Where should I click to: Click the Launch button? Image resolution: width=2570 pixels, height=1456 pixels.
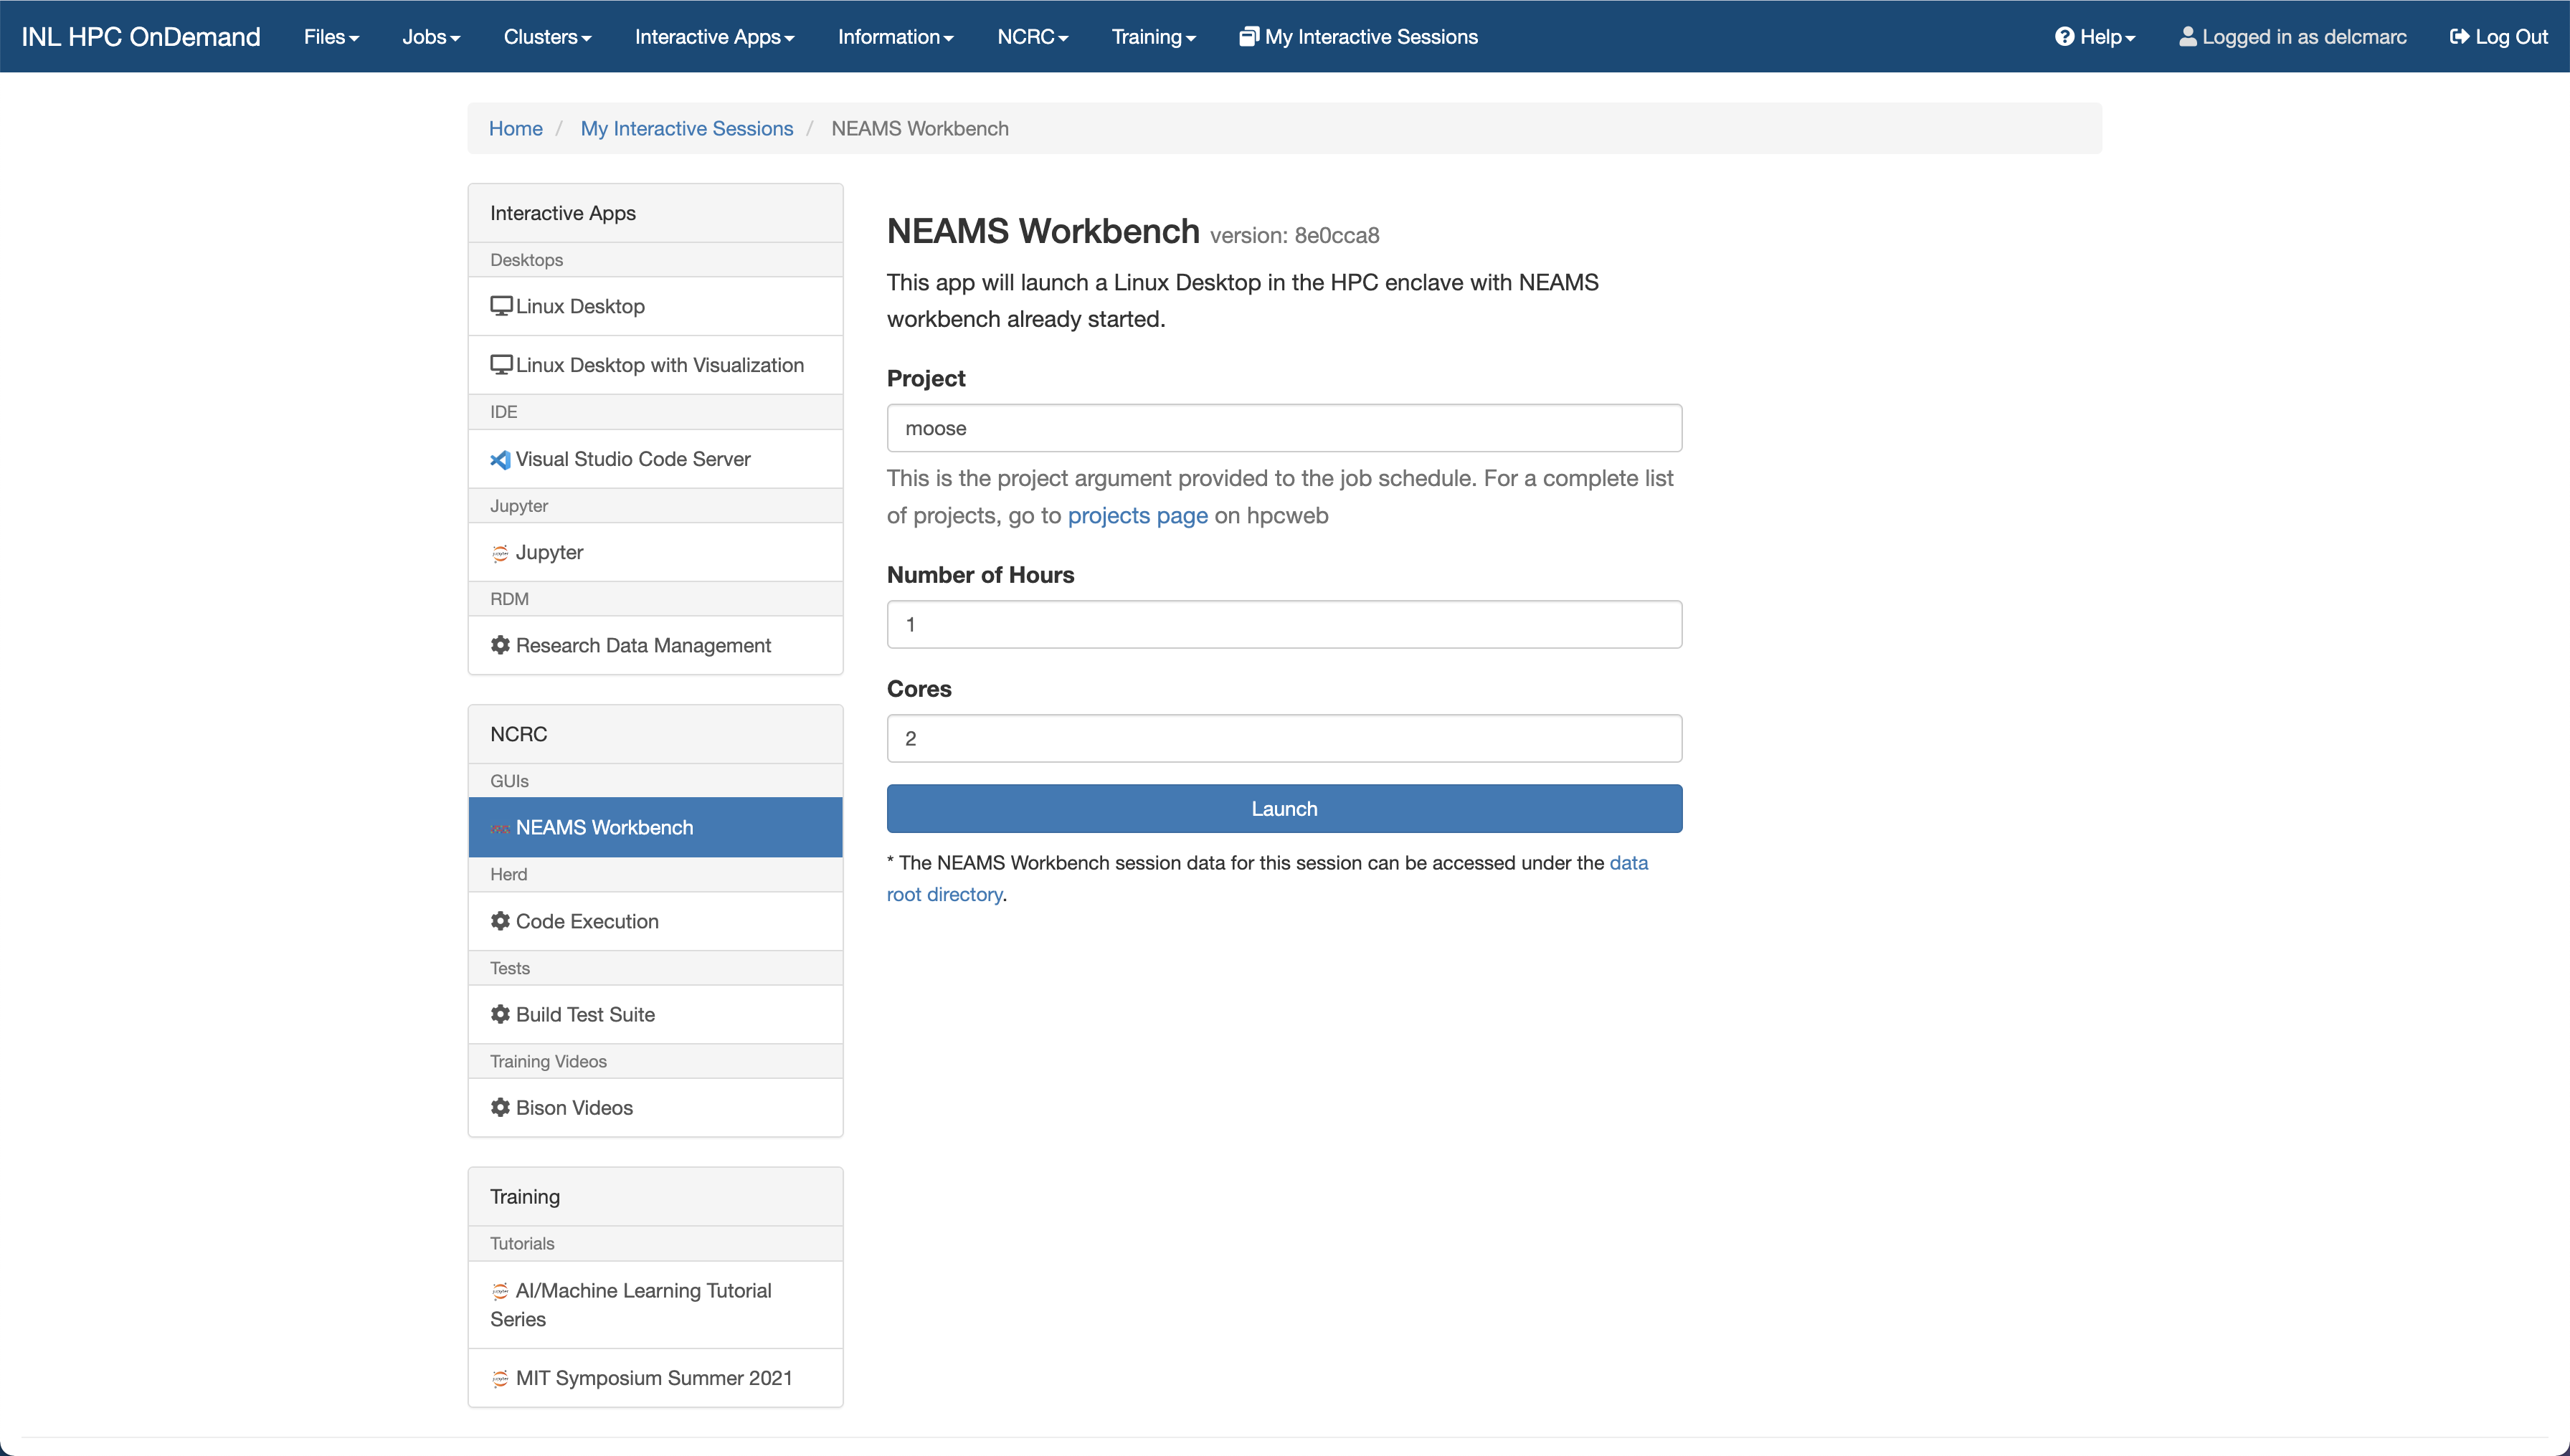[1284, 809]
